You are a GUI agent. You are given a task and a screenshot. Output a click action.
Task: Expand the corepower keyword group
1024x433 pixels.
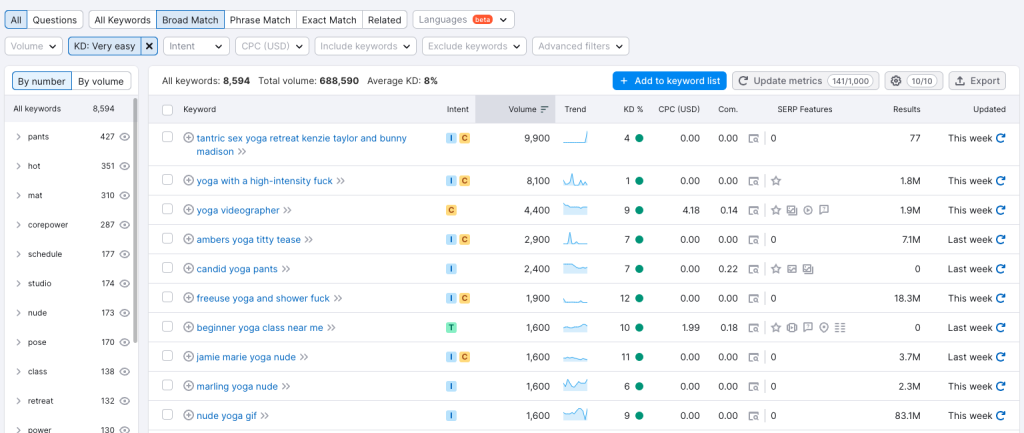[18, 225]
